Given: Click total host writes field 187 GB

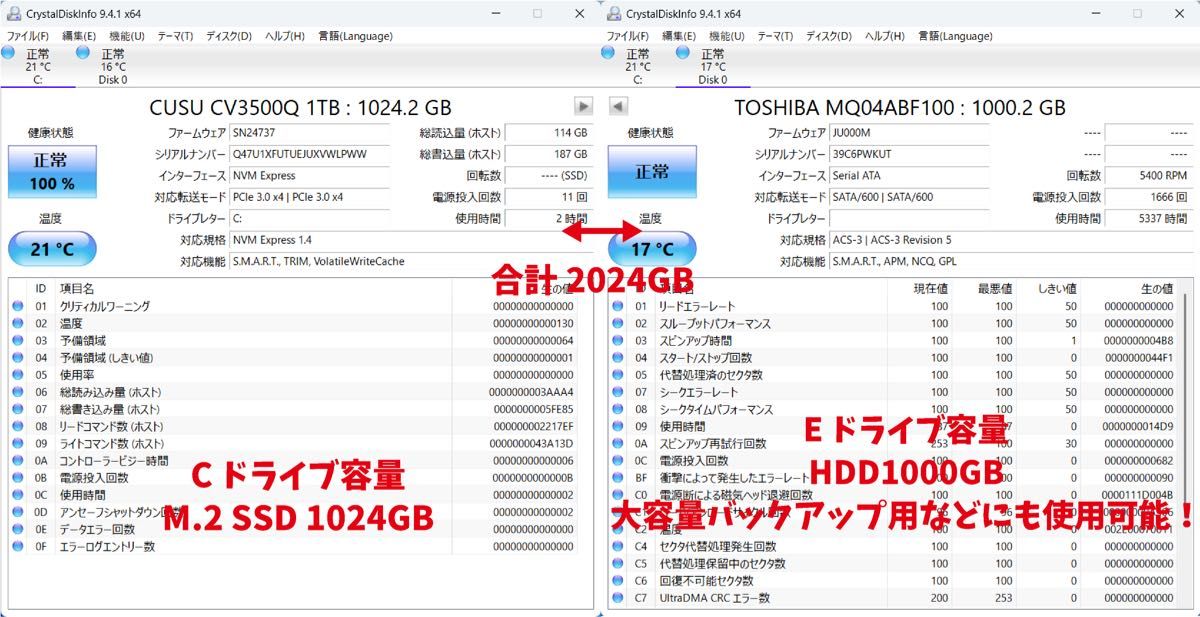Looking at the screenshot, I should click(548, 154).
